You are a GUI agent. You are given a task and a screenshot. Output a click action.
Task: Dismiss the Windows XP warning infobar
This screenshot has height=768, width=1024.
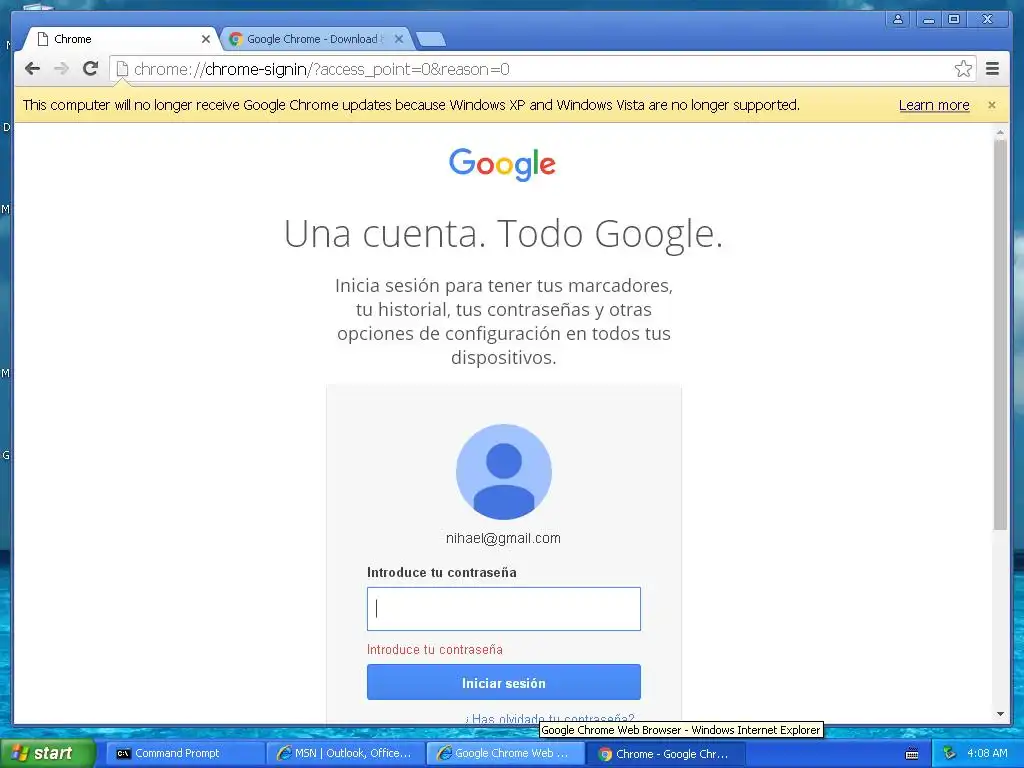tap(991, 105)
